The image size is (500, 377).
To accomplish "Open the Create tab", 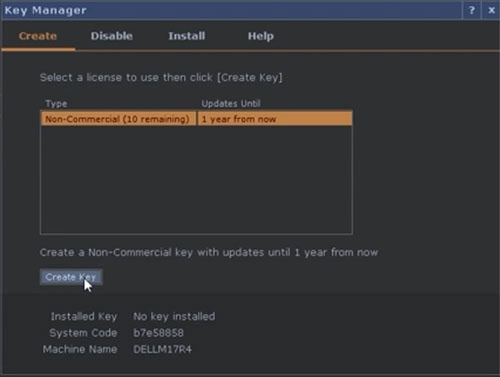I will (38, 36).
